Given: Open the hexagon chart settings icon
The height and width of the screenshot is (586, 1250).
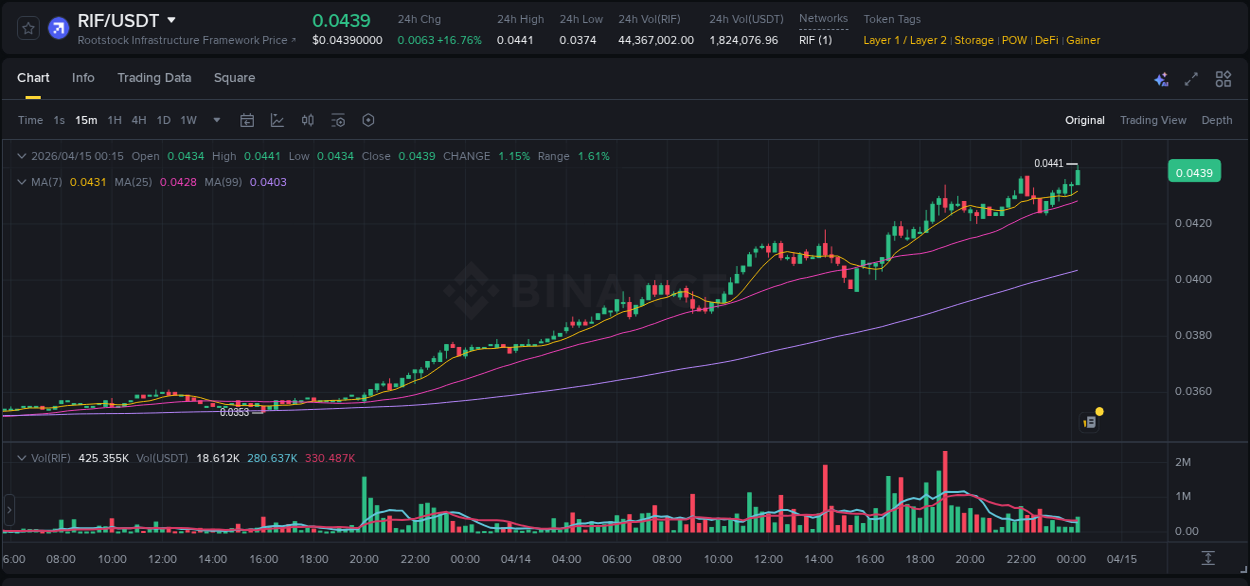Looking at the screenshot, I should point(368,120).
